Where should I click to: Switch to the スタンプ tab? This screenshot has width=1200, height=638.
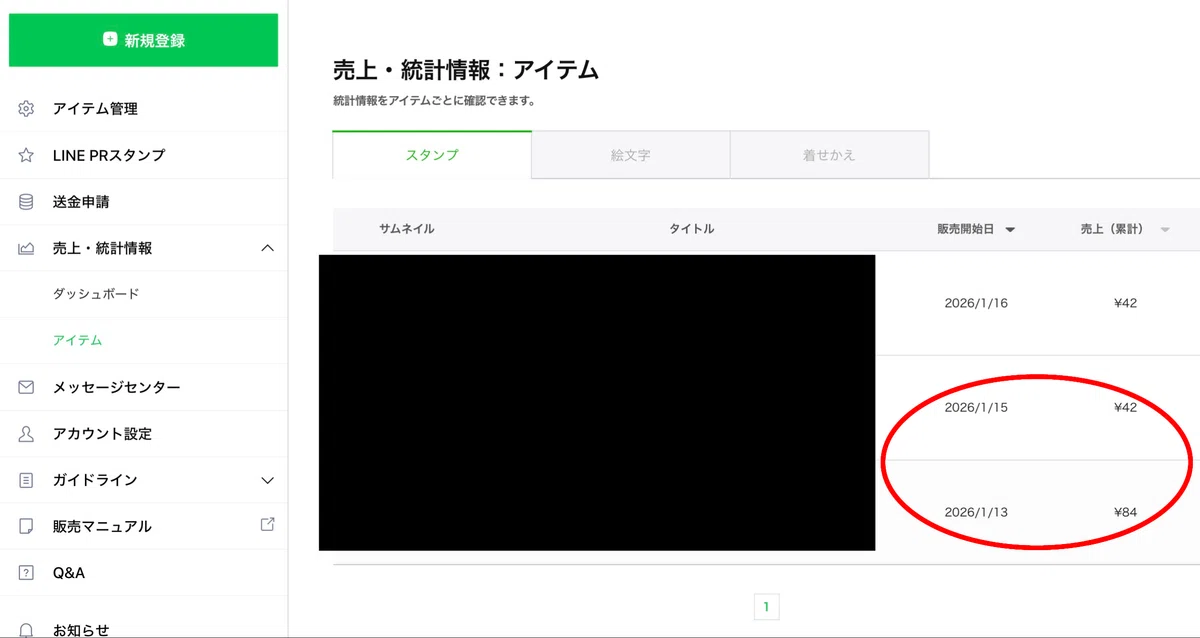432,155
